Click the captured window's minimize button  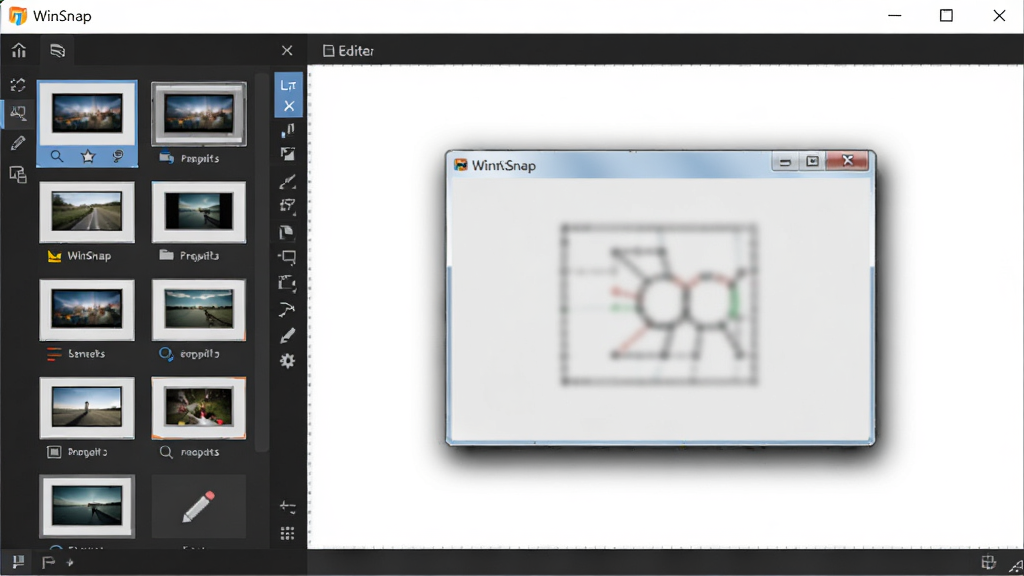tap(785, 161)
